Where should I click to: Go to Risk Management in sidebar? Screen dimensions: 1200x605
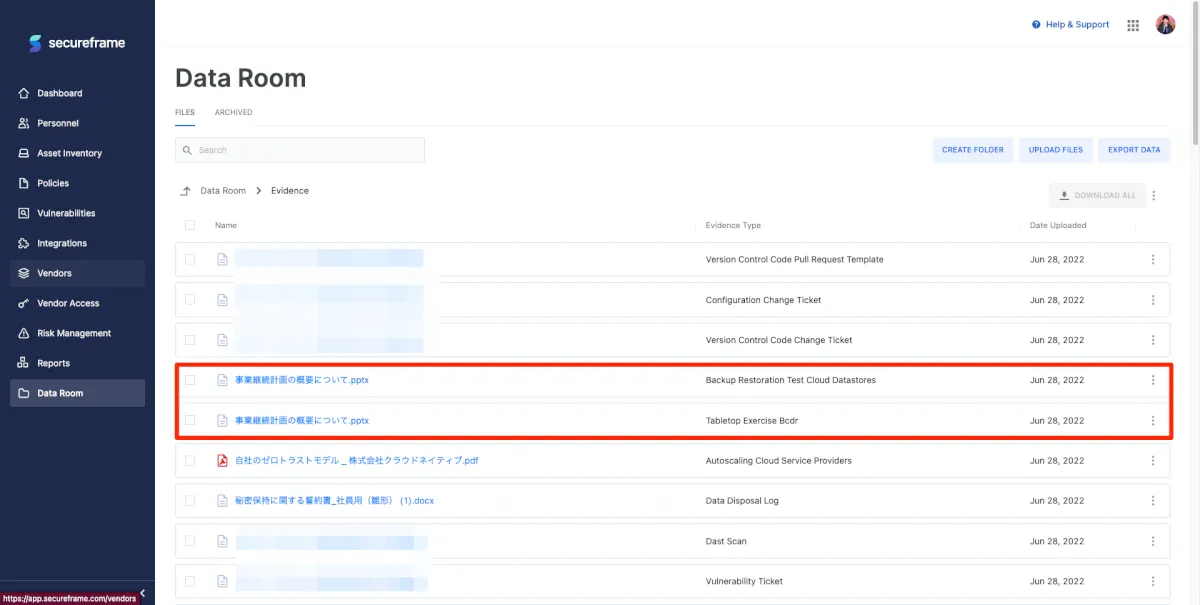coord(74,333)
